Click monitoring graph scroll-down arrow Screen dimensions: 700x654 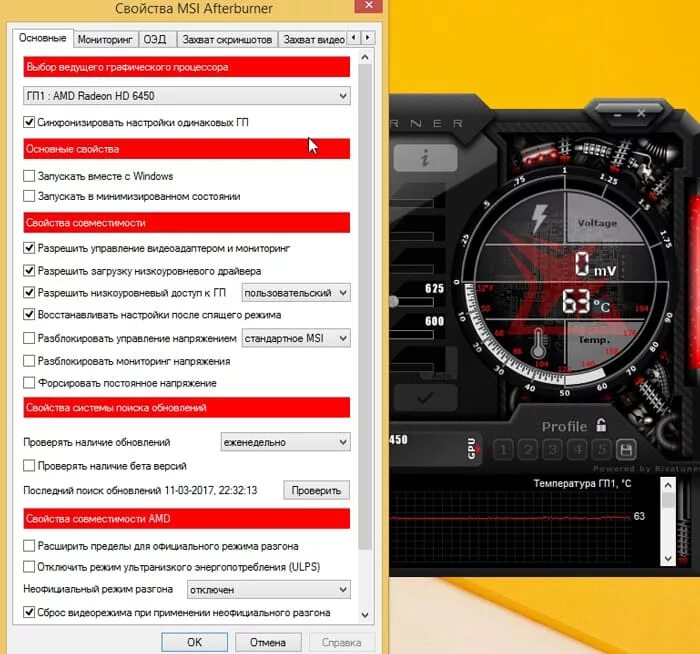(x=668, y=558)
